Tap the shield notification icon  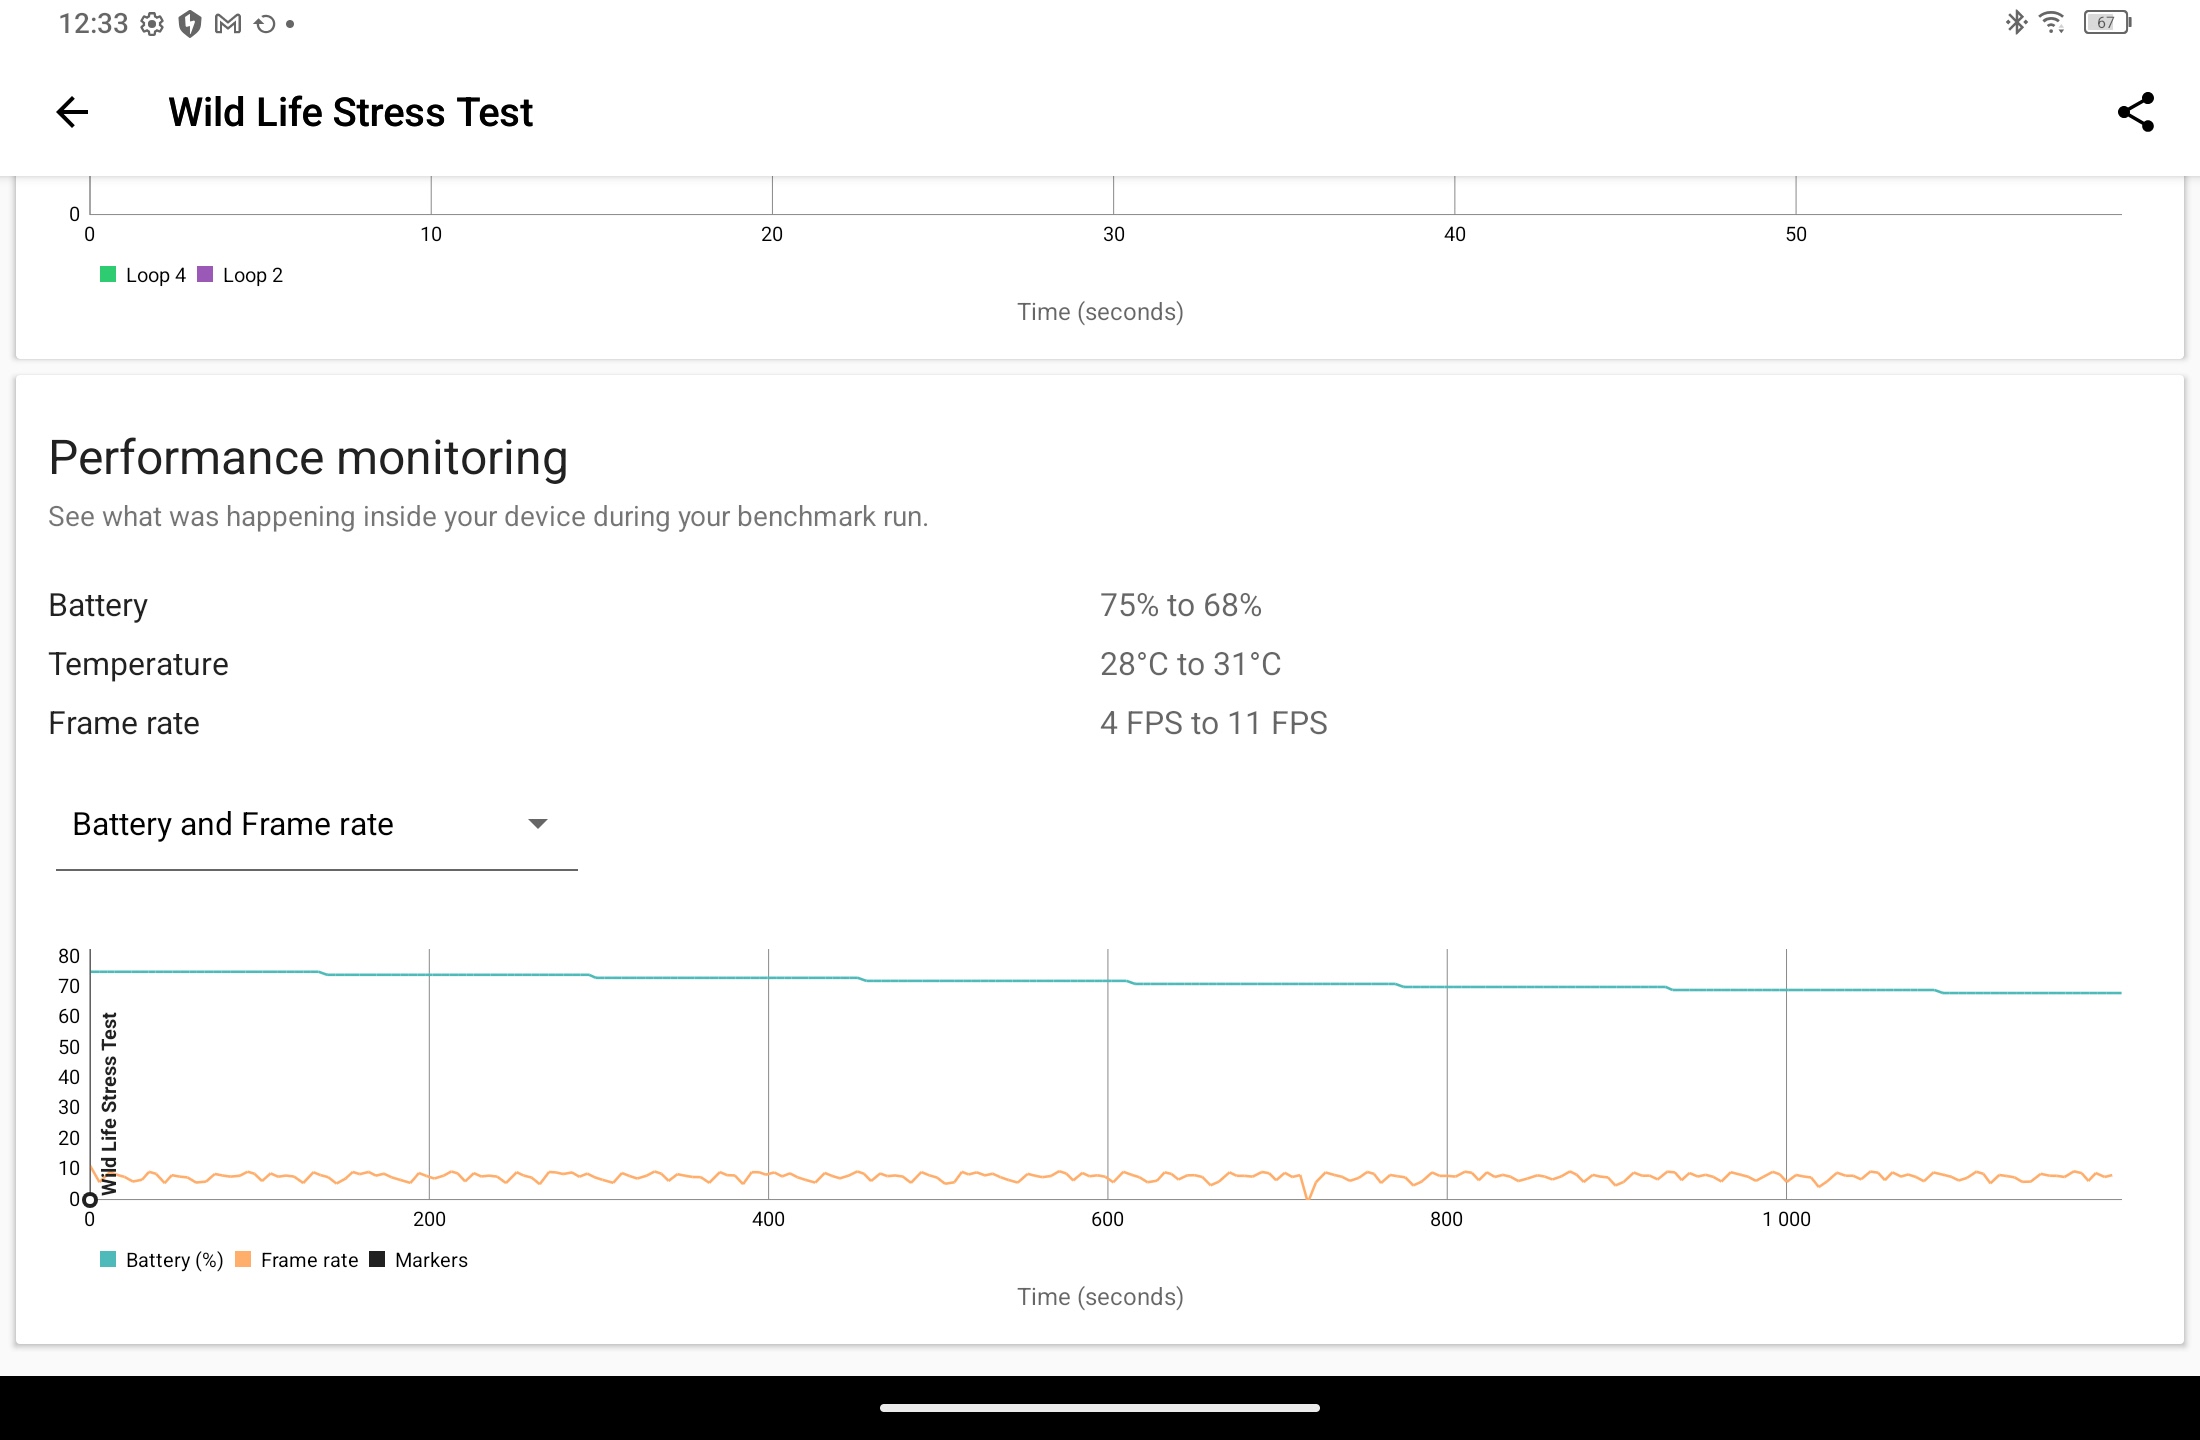point(190,24)
